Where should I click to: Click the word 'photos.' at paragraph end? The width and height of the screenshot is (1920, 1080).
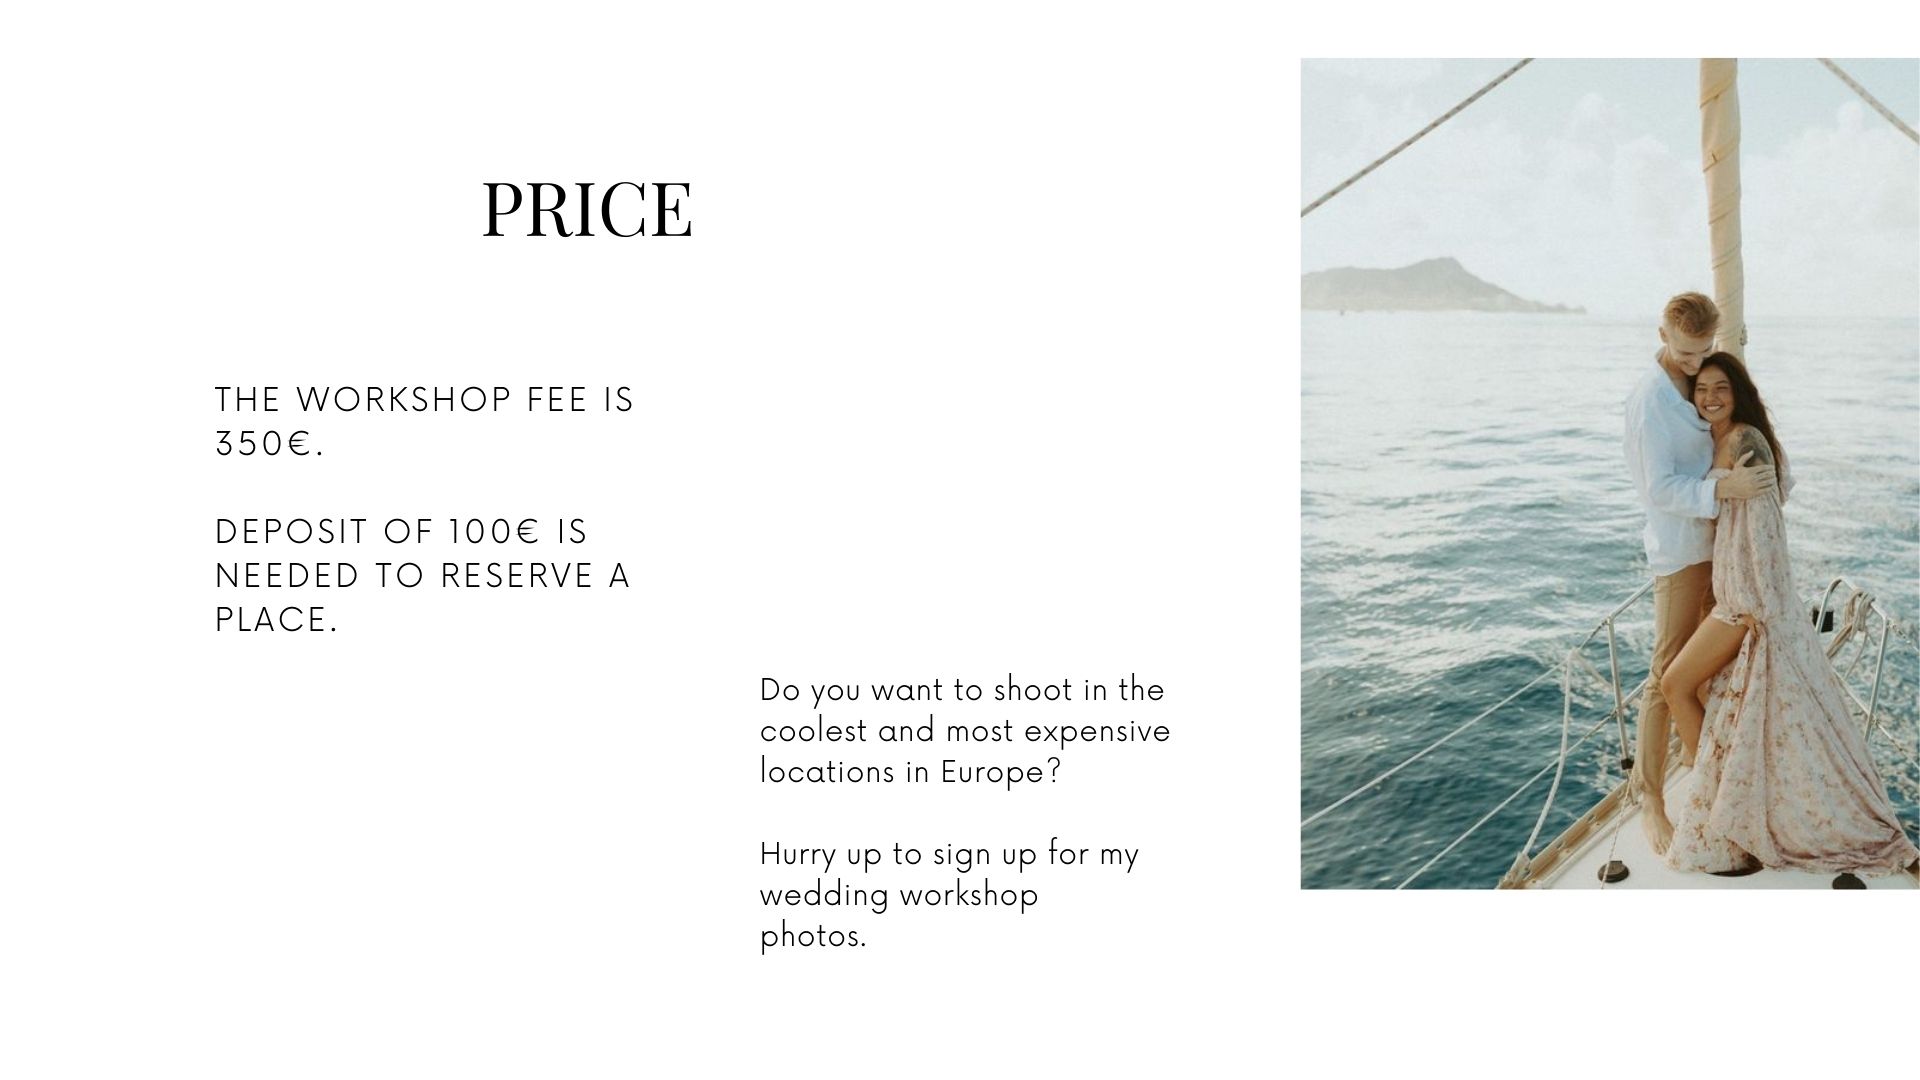click(x=813, y=937)
